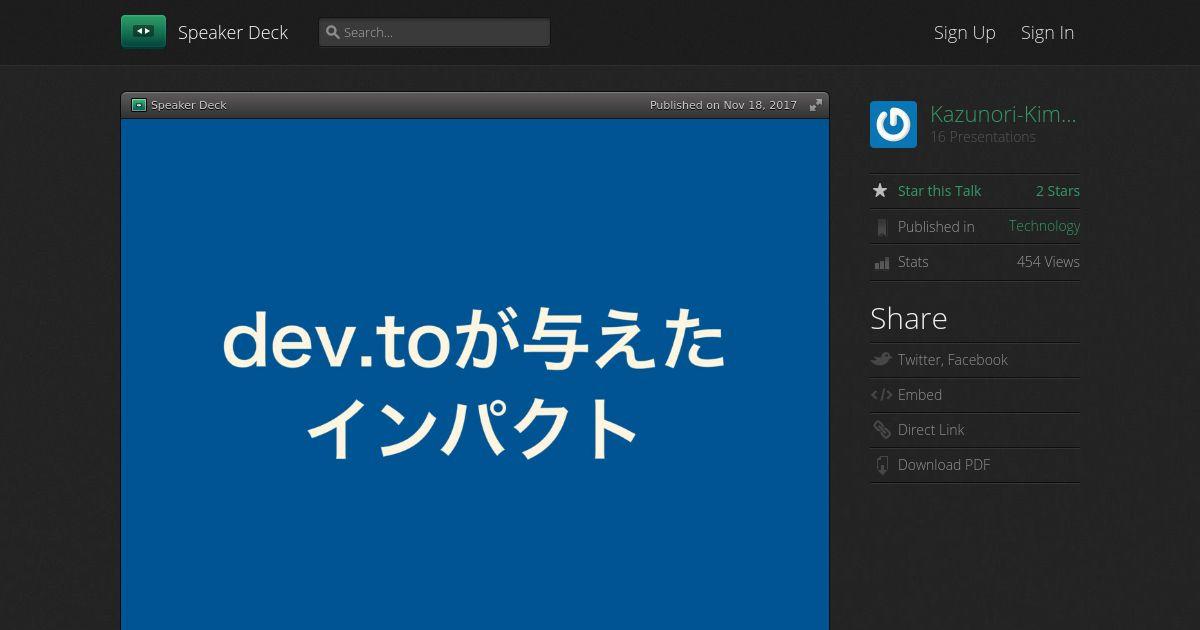1200x630 pixels.
Task: Click the 2 Stars count
Action: pyautogui.click(x=1057, y=191)
